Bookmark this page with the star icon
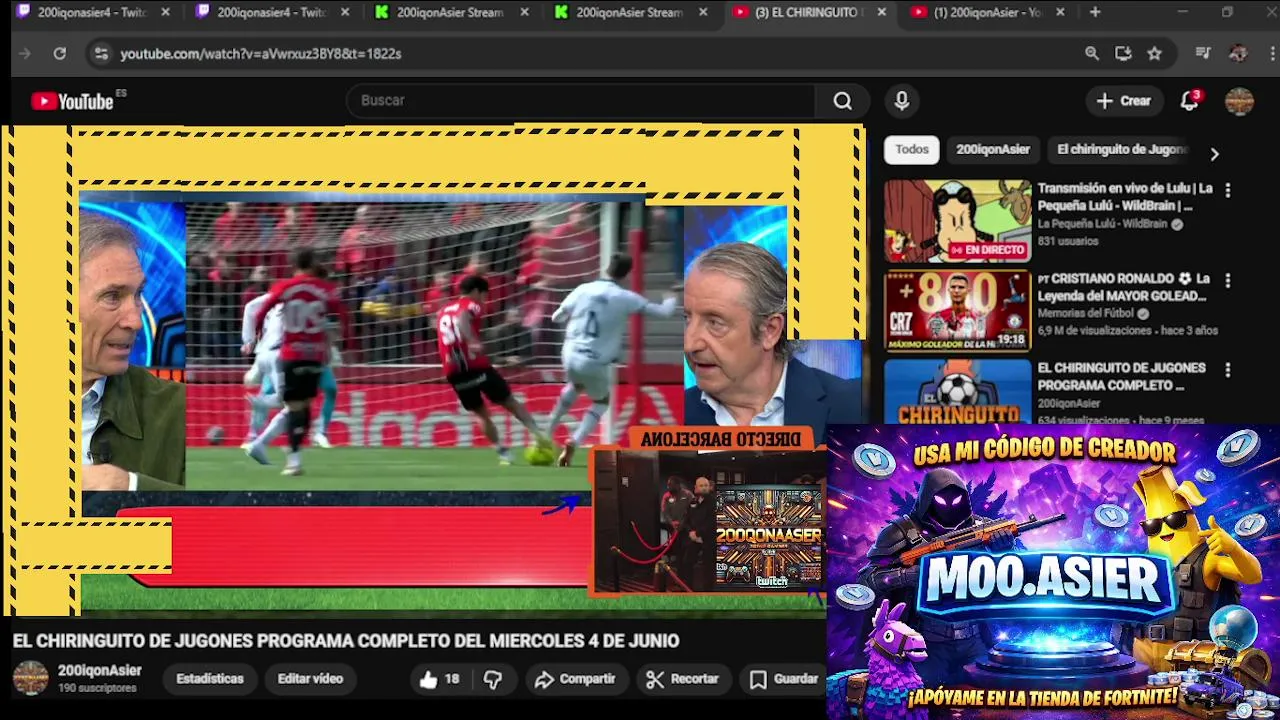 point(1155,54)
